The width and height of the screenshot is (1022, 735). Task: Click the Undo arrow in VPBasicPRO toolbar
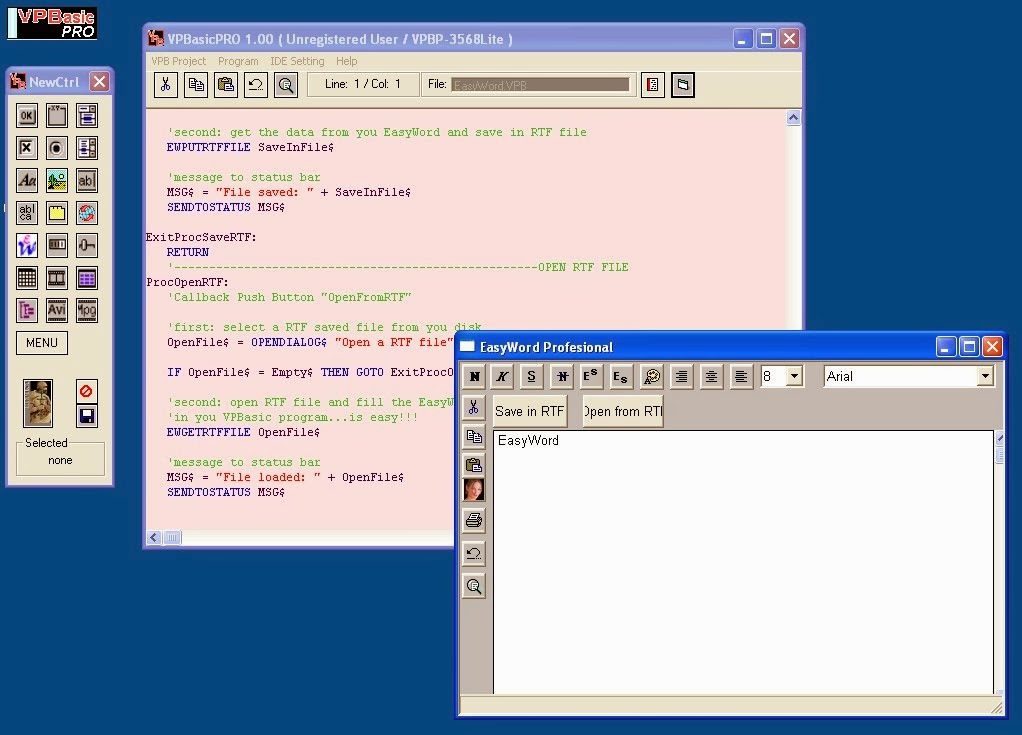[255, 85]
